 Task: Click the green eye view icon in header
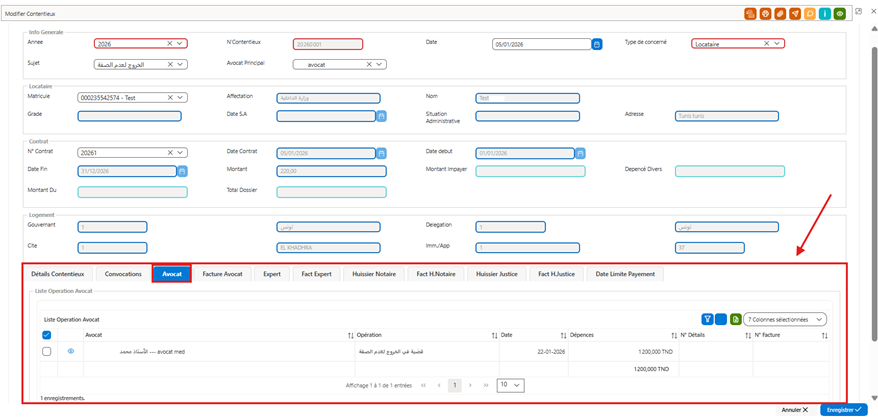pos(839,13)
